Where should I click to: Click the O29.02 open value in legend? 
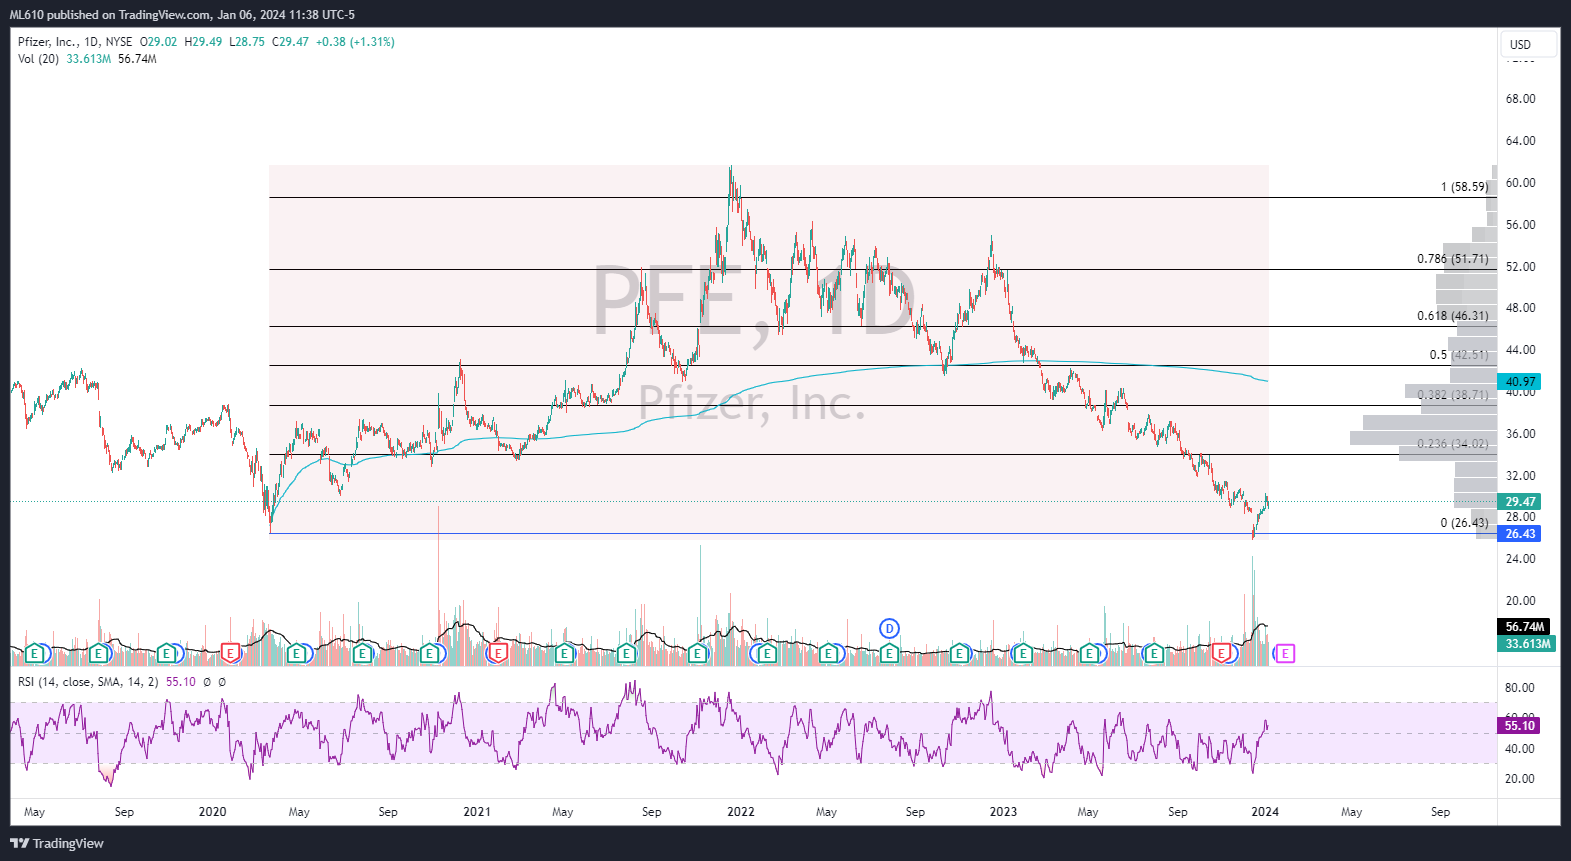158,42
